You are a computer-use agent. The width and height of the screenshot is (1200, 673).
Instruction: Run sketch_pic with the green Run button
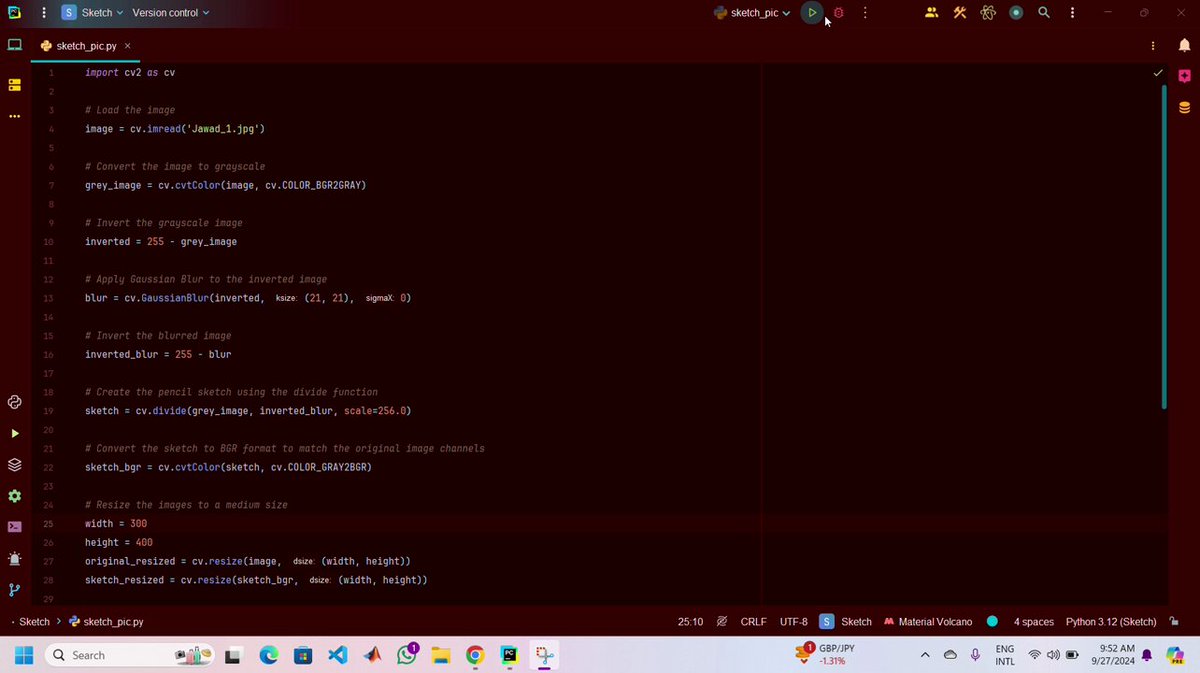click(812, 13)
